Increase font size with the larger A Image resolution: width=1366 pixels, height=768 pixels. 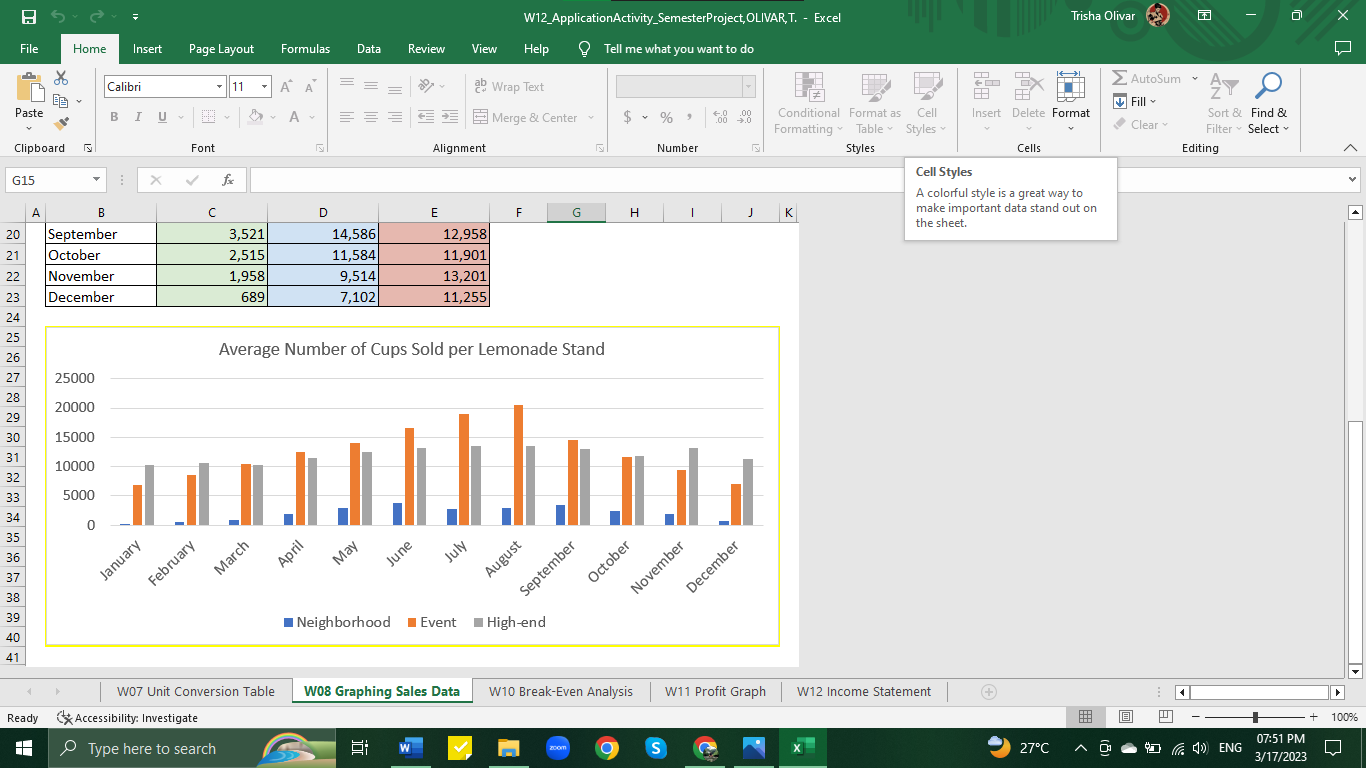click(286, 87)
